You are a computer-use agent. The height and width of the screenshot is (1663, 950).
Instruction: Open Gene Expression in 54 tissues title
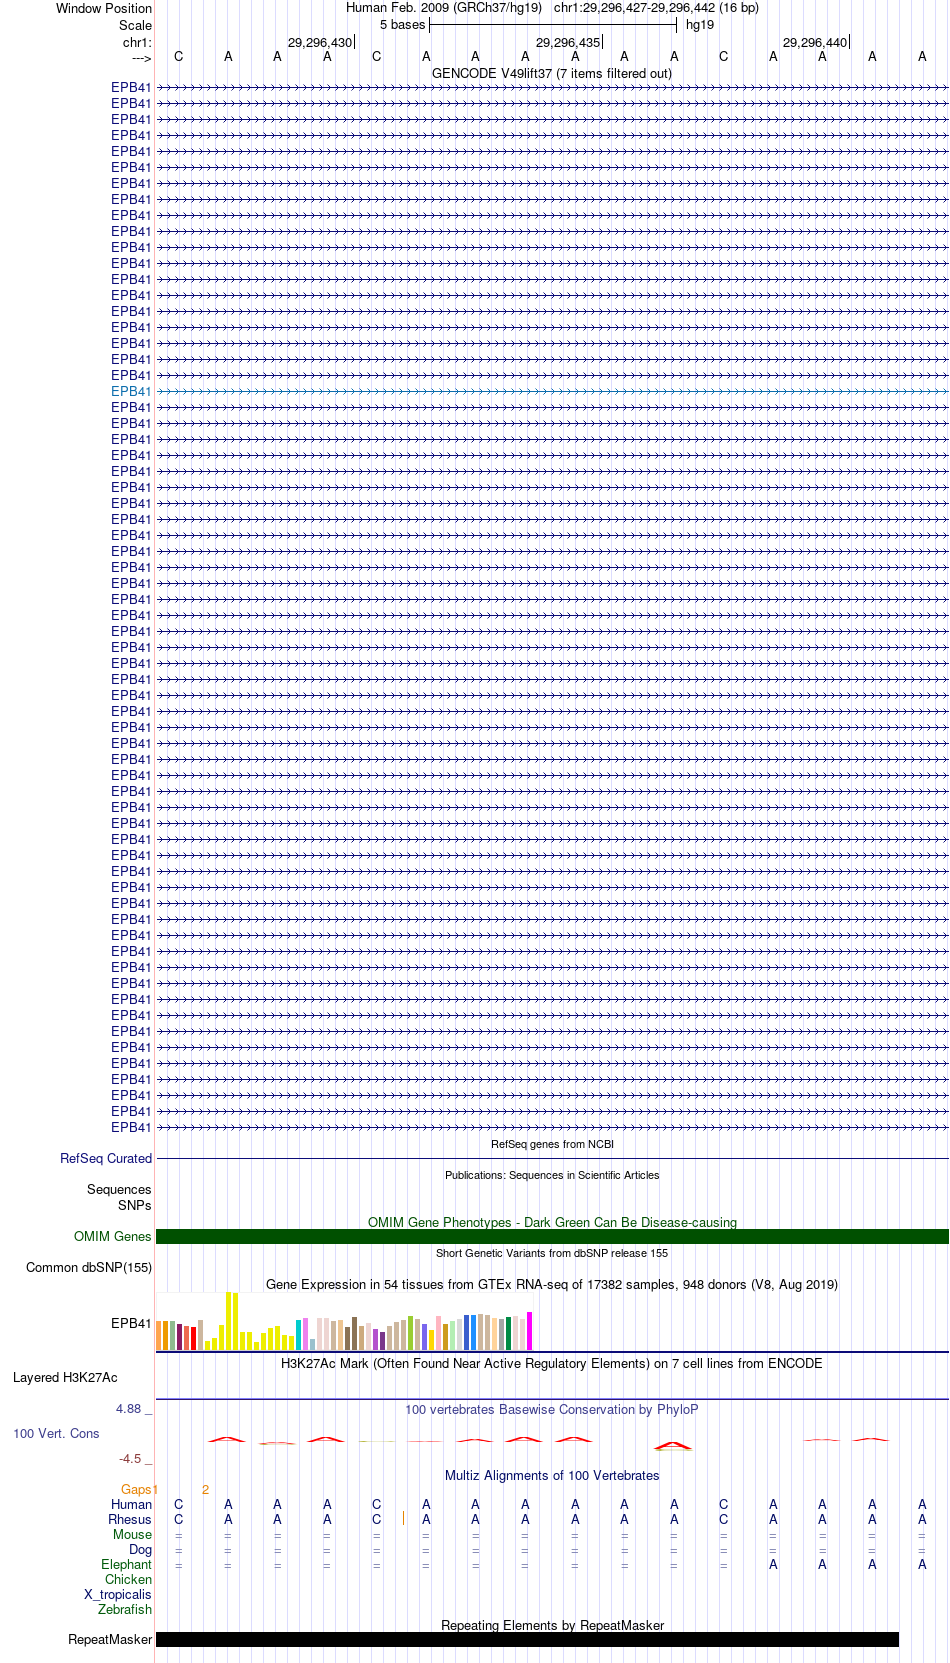552,1284
